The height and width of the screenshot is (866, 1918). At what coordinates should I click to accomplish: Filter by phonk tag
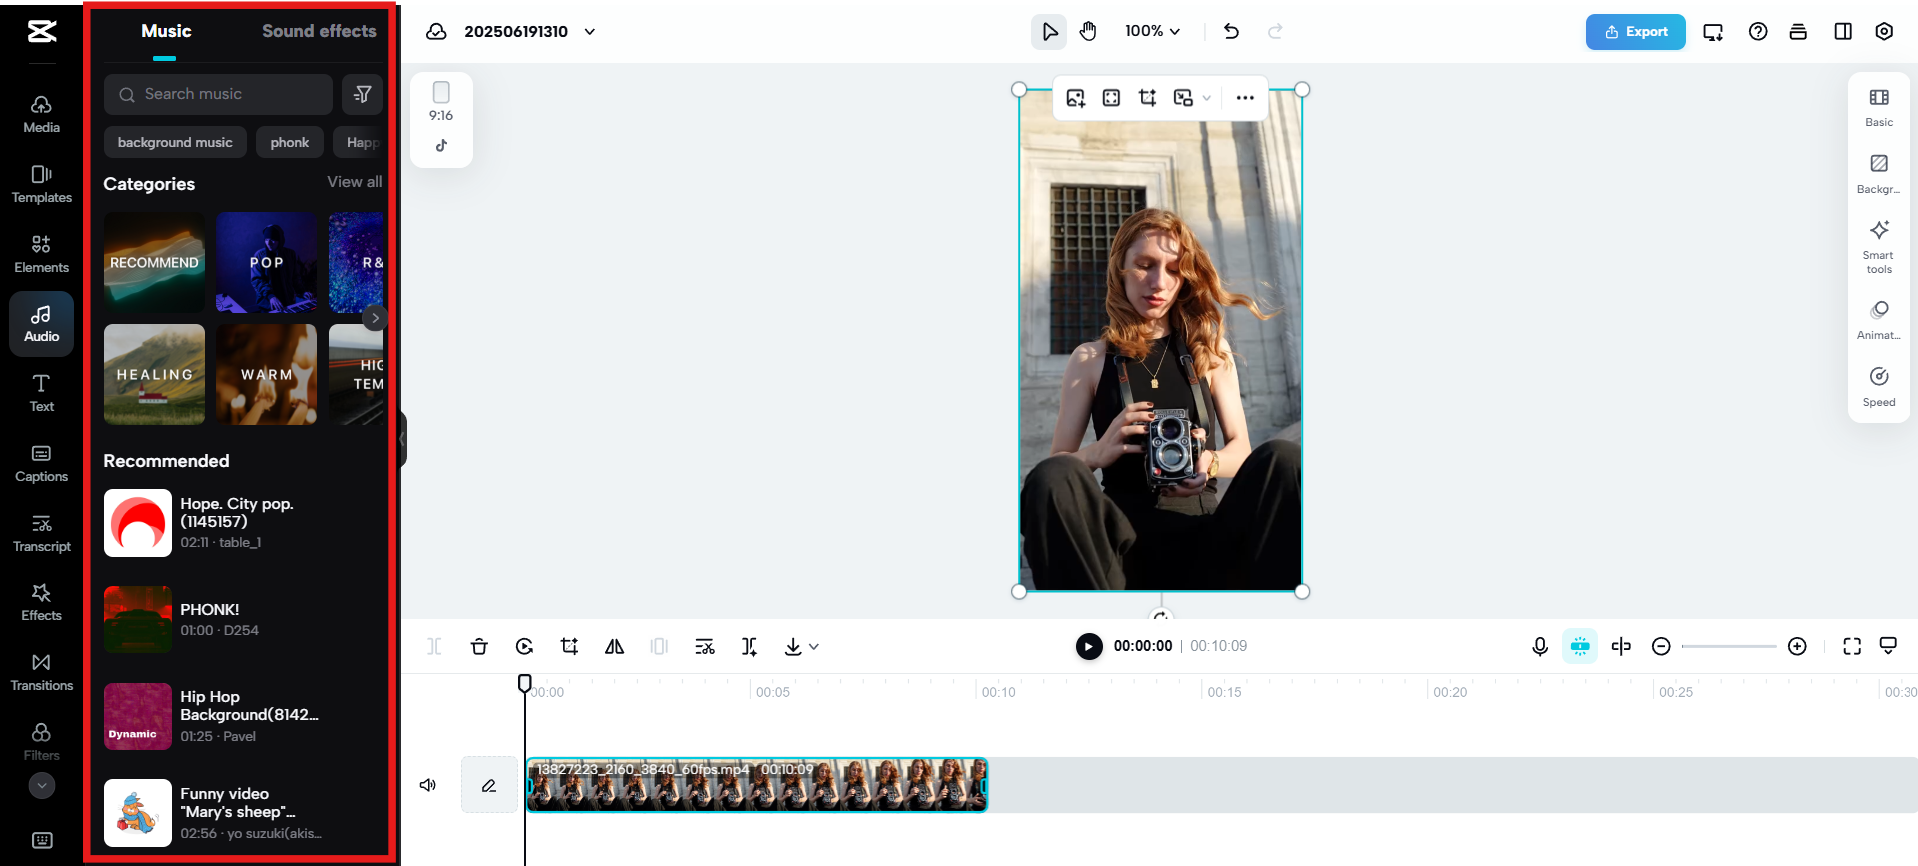coord(290,142)
